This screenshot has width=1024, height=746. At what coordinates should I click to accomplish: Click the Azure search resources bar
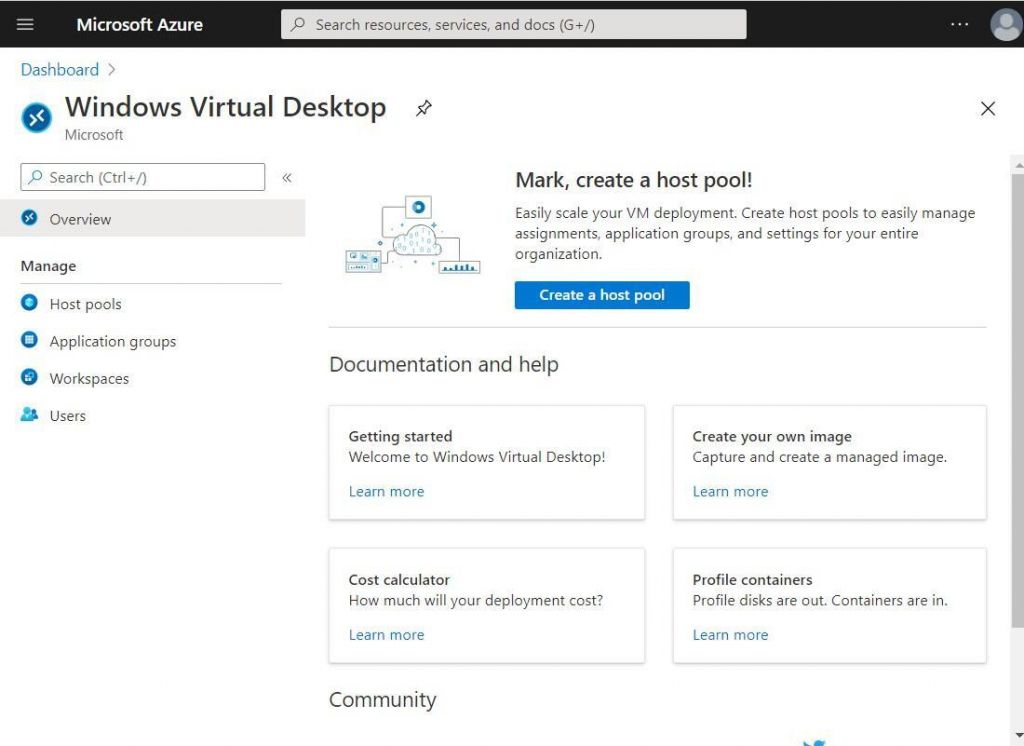click(513, 24)
